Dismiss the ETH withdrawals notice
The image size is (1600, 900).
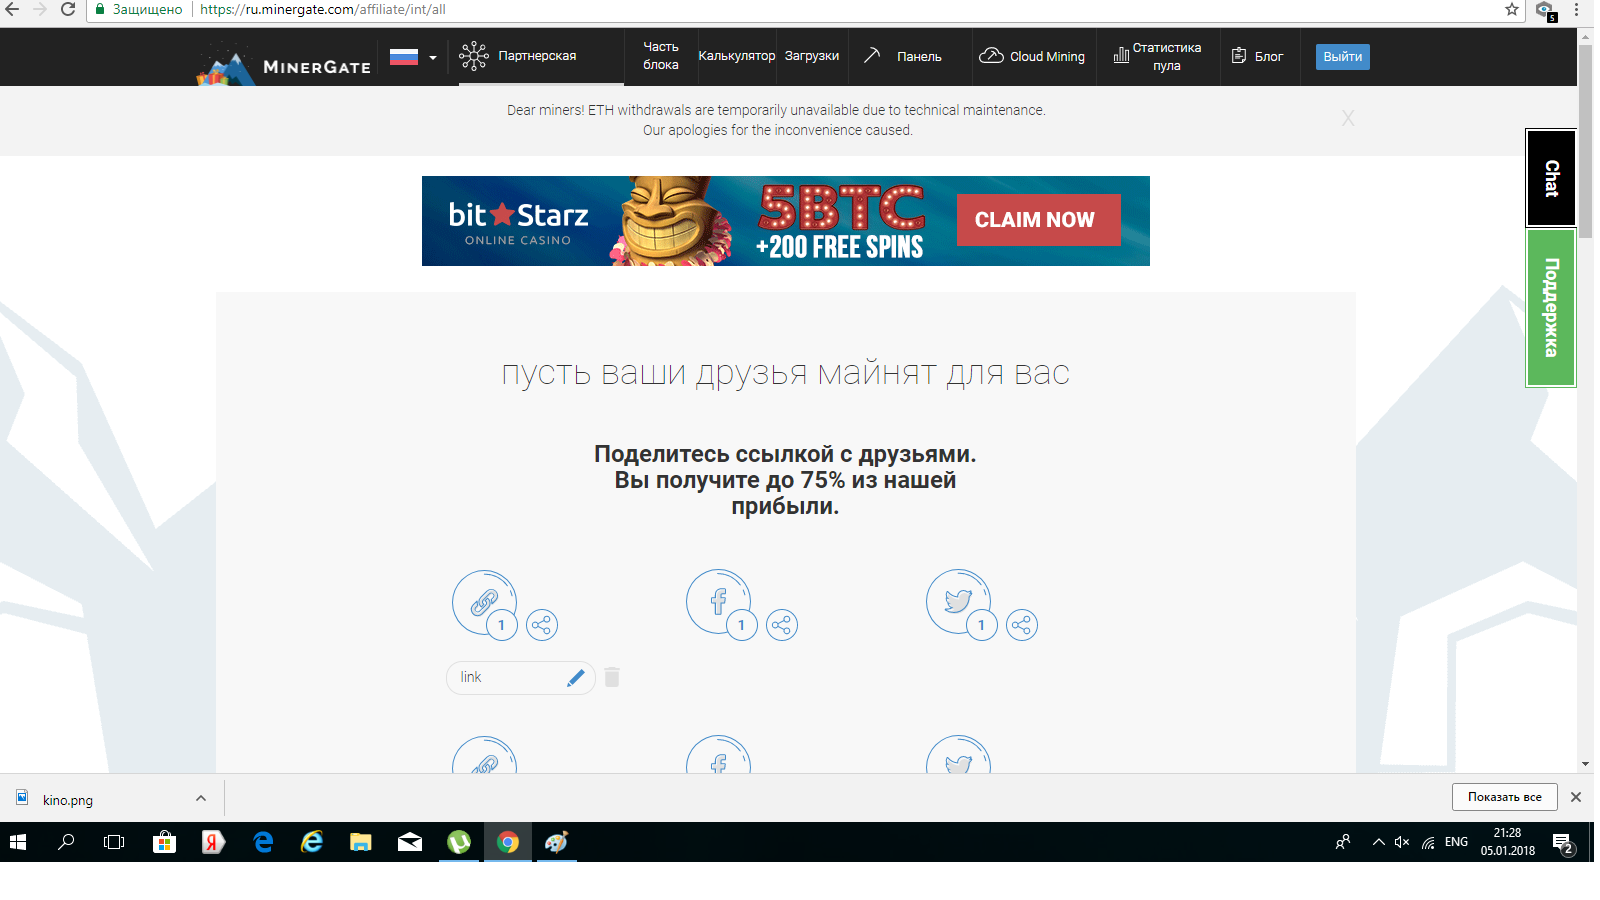pos(1348,119)
